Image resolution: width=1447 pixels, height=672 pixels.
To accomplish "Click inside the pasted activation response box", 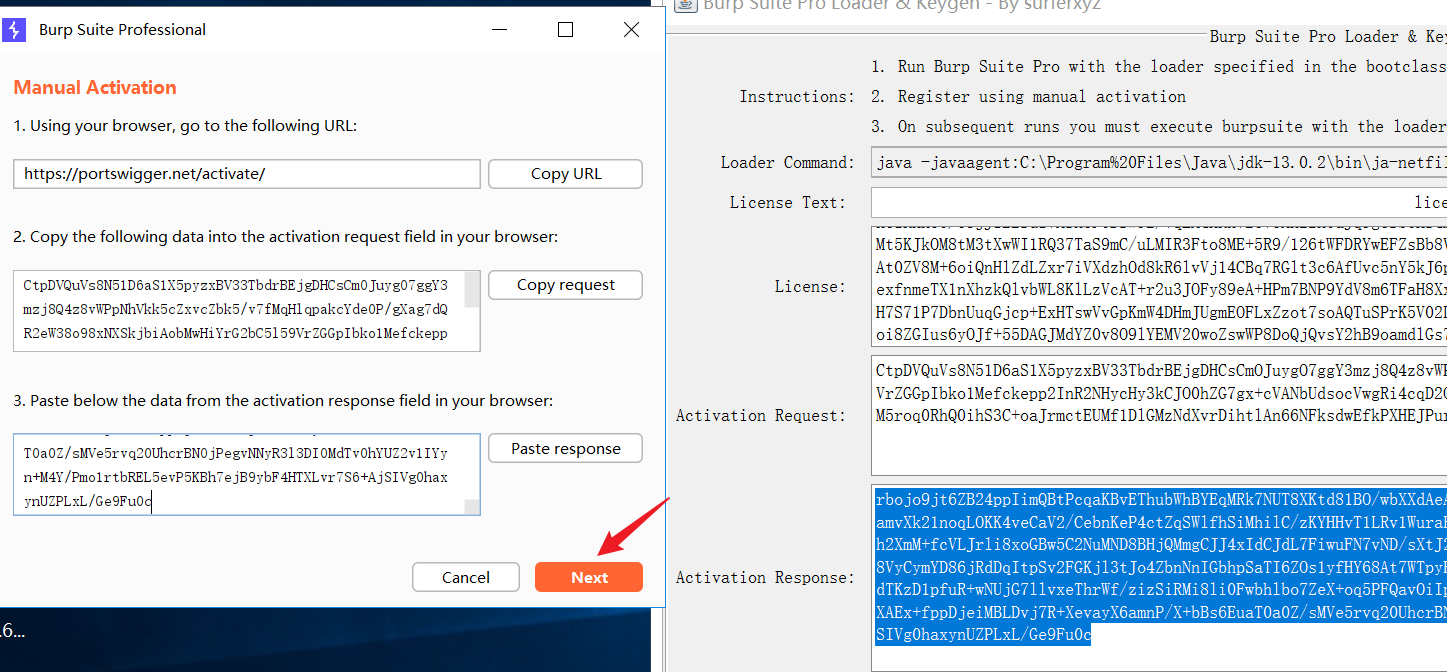I will pos(239,475).
